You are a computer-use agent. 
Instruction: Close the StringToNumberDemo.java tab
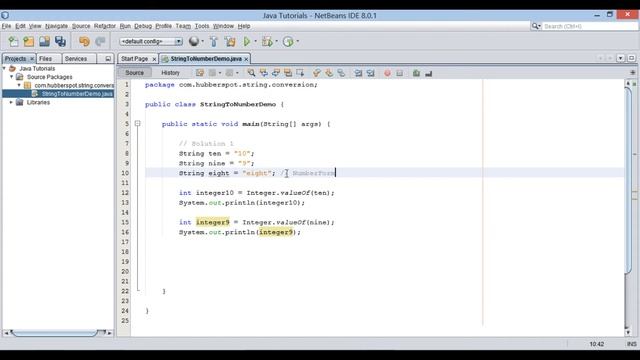click(246, 59)
